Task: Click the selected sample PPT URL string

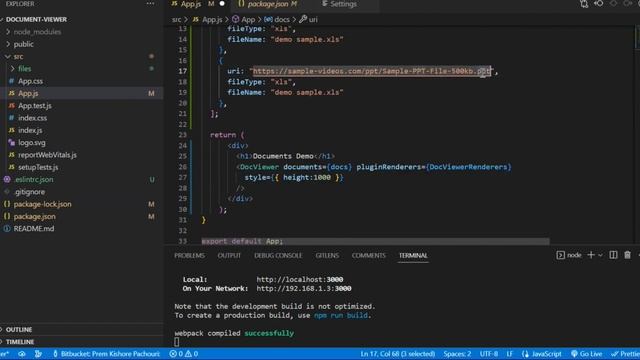Action: click(371, 71)
